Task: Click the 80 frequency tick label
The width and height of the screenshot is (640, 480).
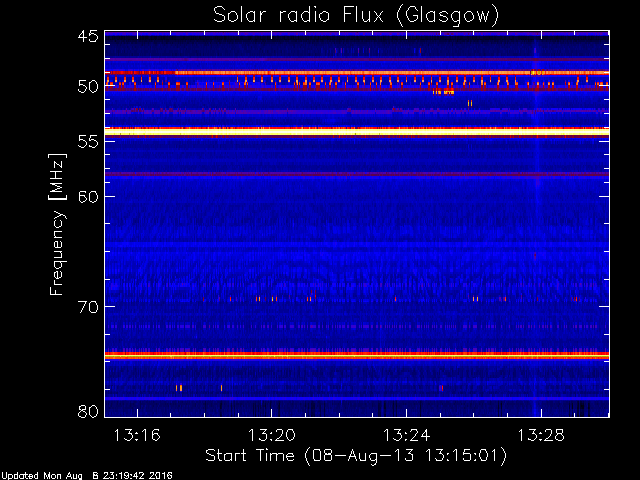Action: point(88,411)
